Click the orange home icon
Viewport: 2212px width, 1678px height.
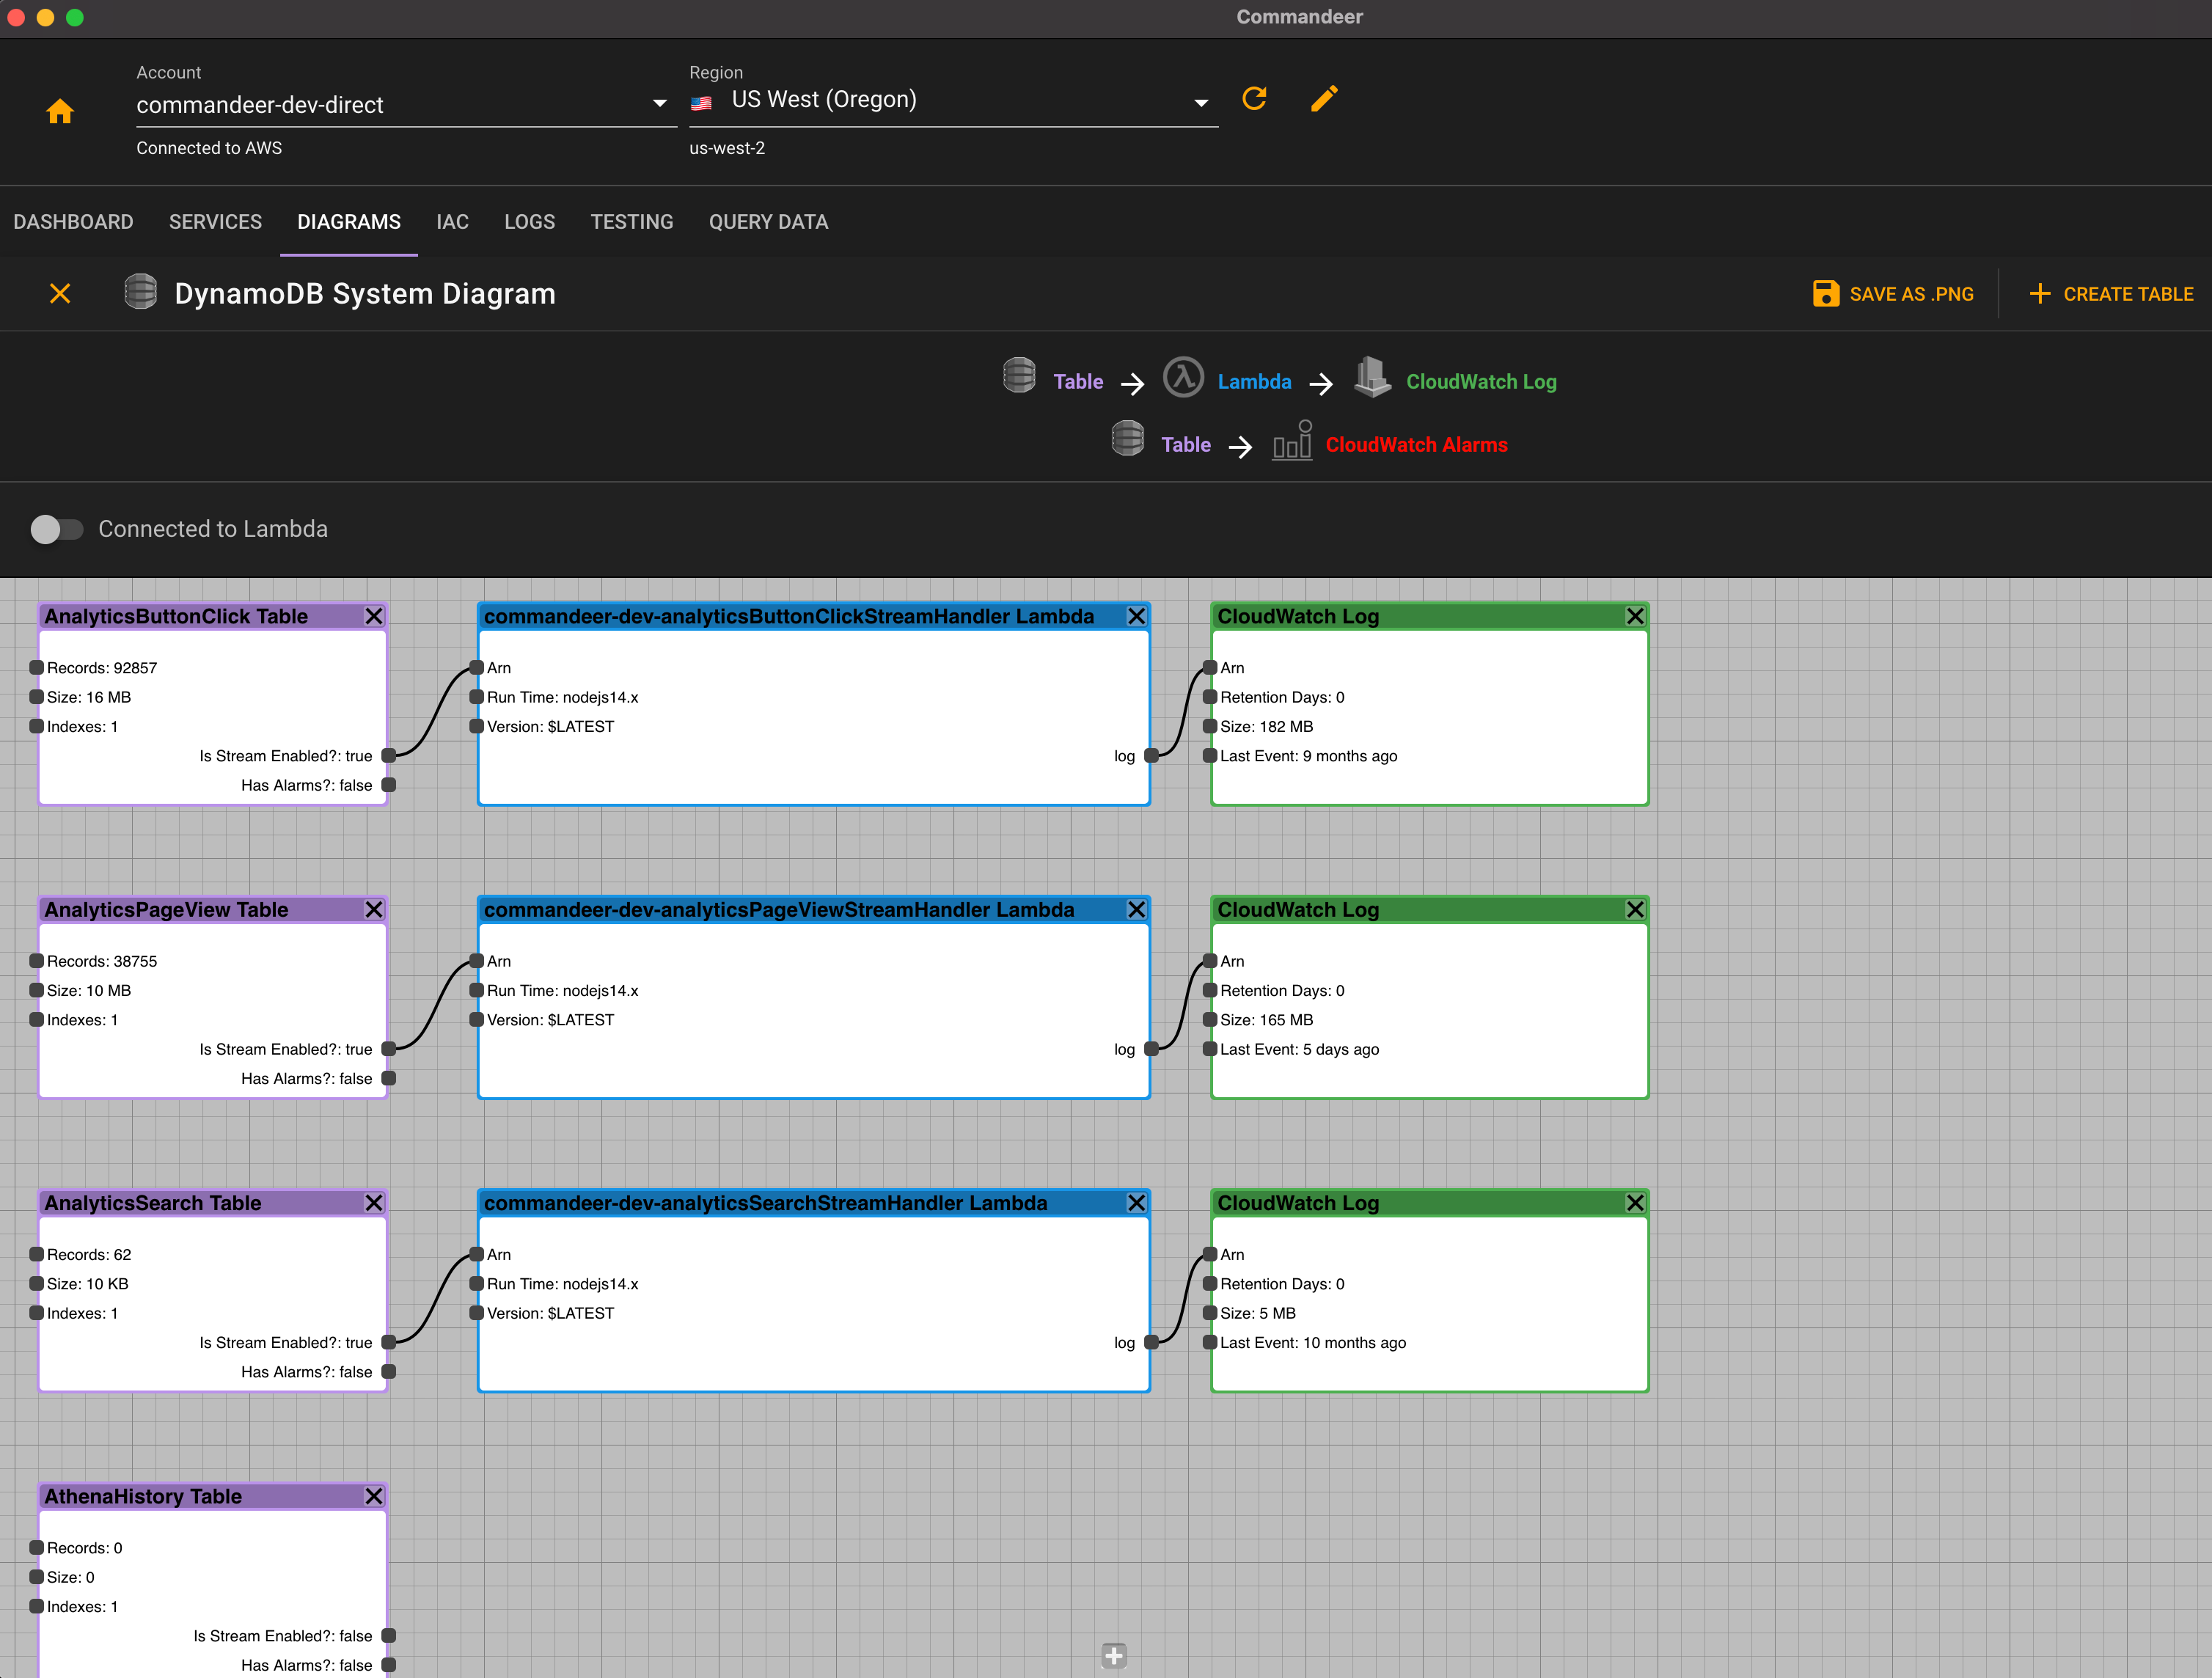coord(60,111)
